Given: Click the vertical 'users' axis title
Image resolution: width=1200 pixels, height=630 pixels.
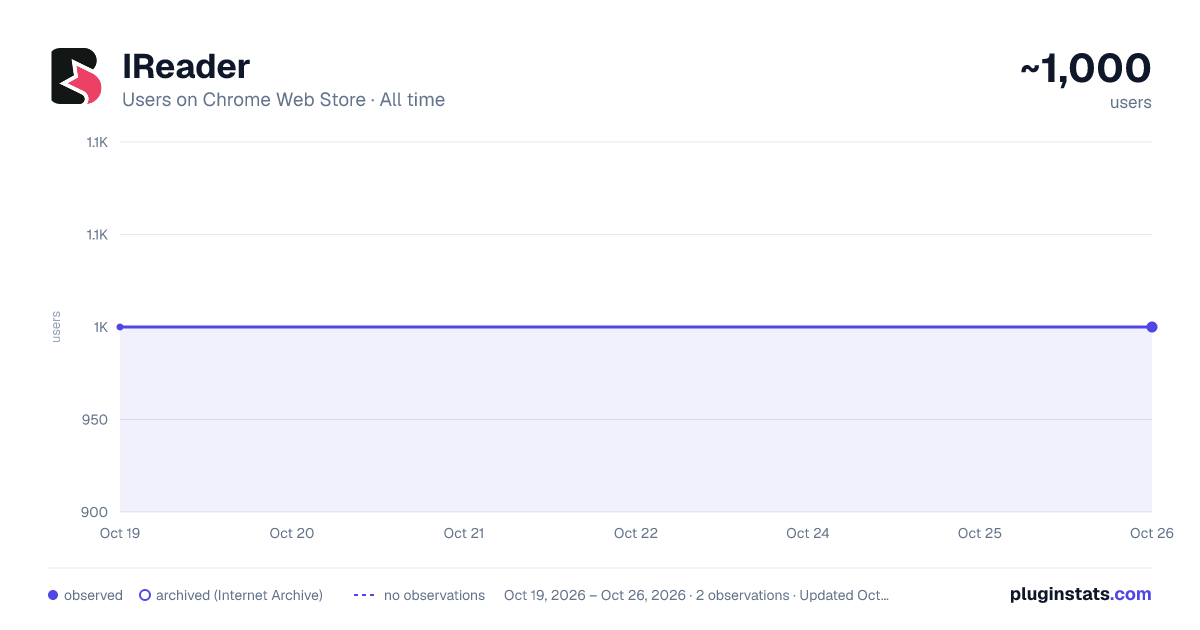Looking at the screenshot, I should [56, 327].
